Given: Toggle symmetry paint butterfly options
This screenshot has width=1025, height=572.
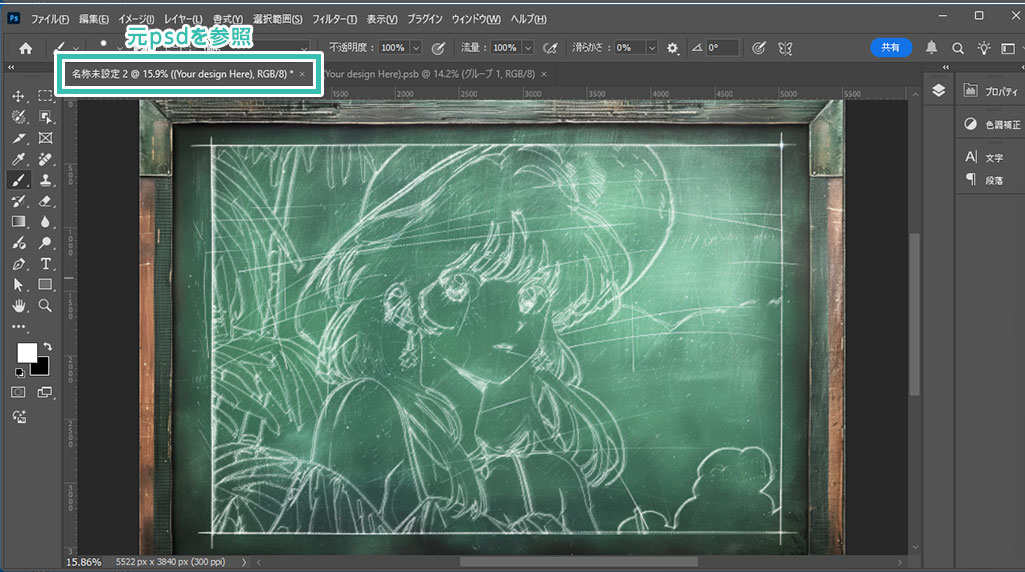Looking at the screenshot, I should 785,48.
